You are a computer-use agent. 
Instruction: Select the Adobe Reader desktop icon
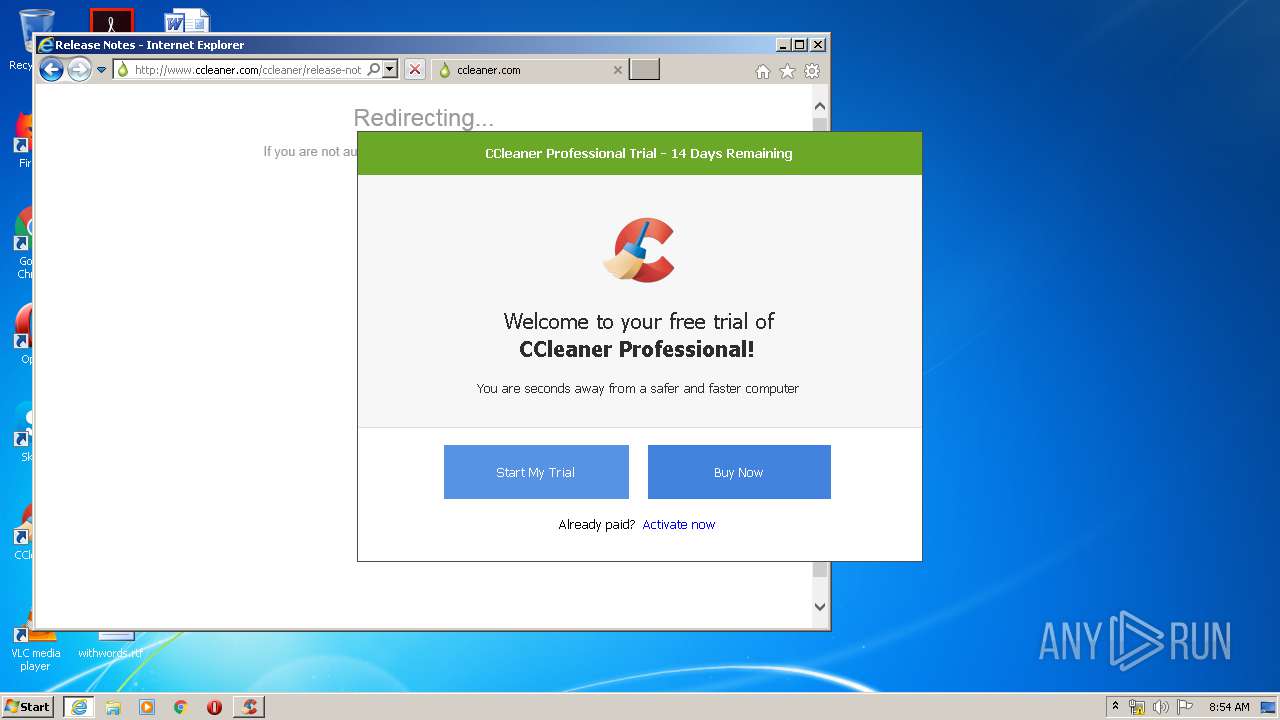tap(111, 21)
